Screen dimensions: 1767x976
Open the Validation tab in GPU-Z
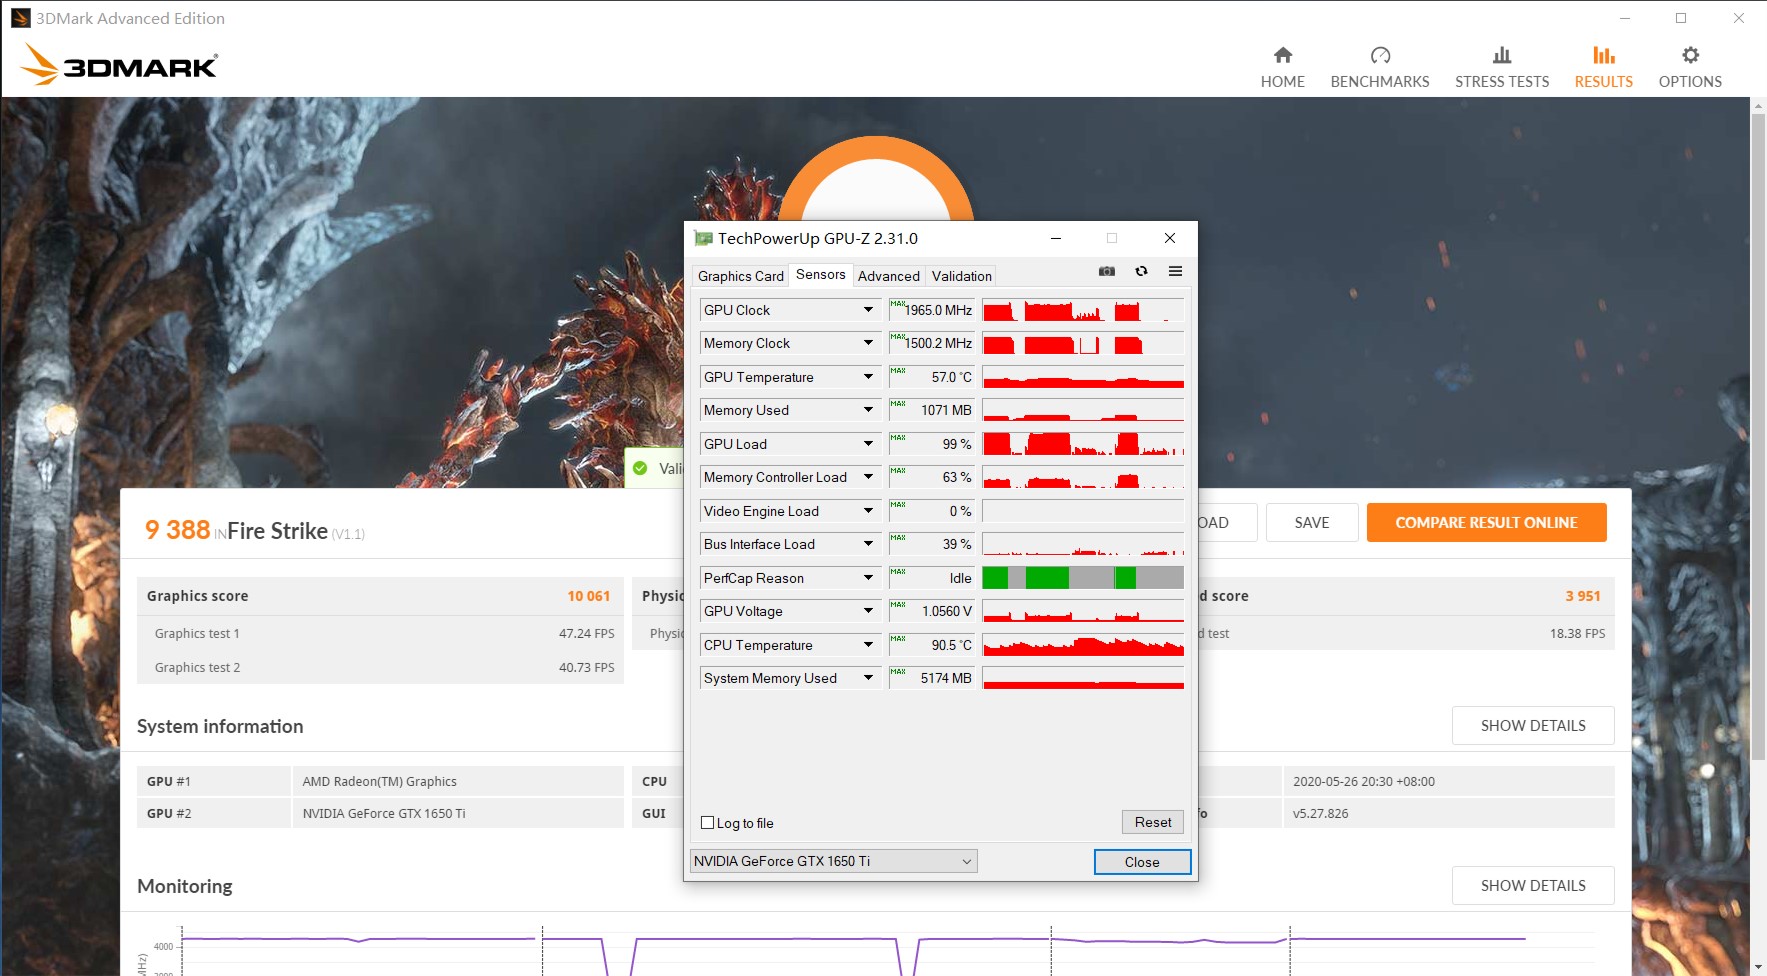coord(961,276)
